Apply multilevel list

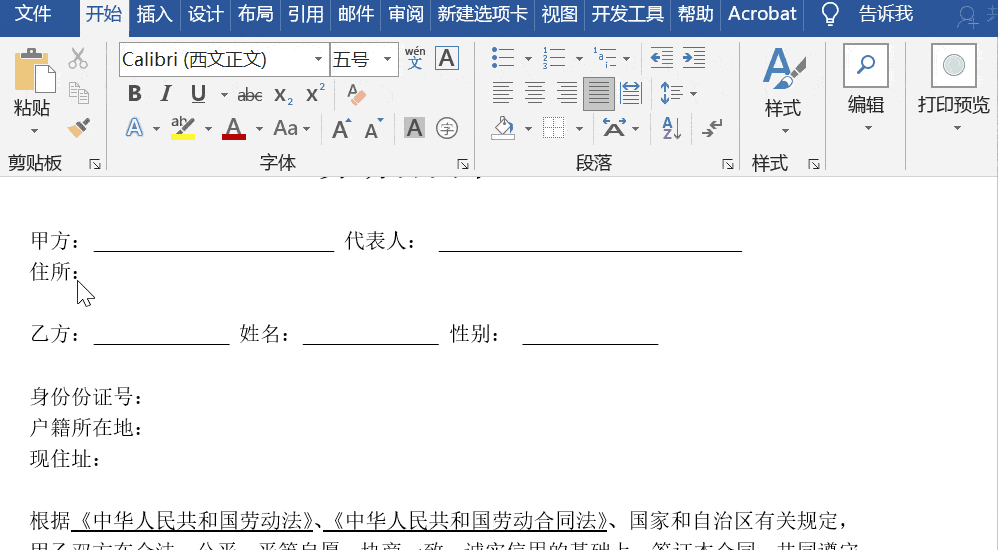604,58
